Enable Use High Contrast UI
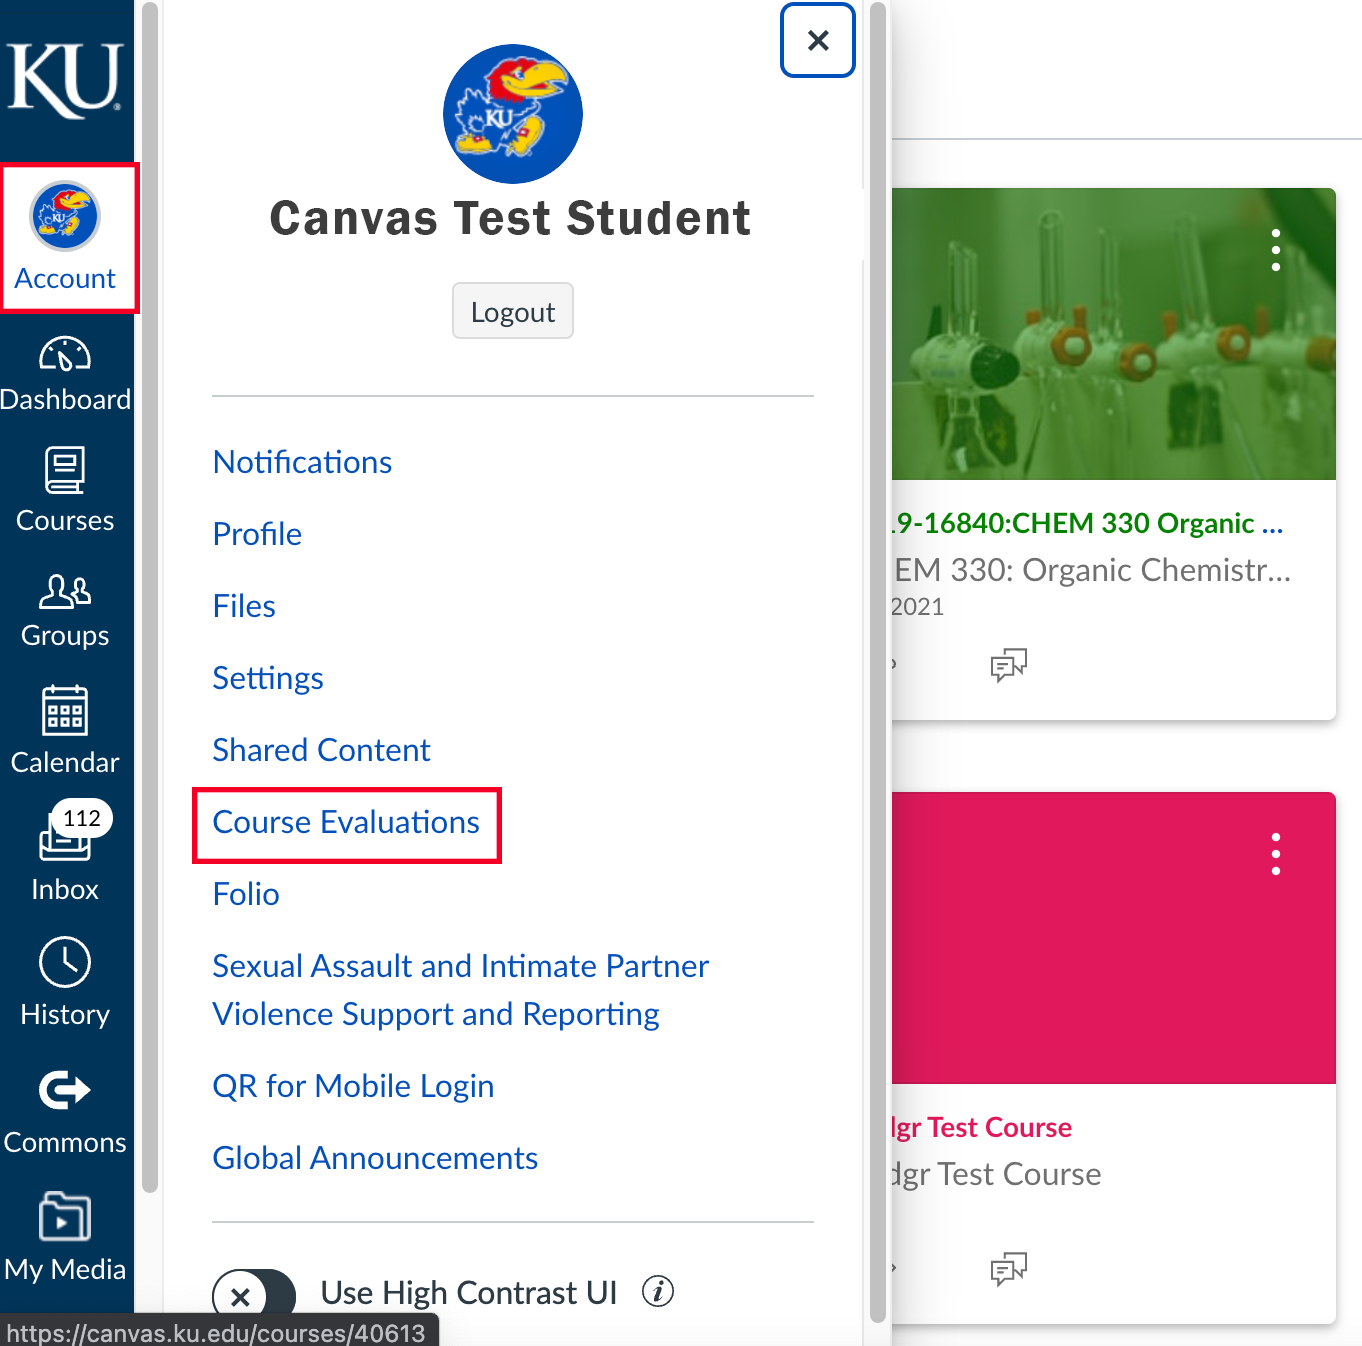Image resolution: width=1362 pixels, height=1346 pixels. tap(254, 1293)
